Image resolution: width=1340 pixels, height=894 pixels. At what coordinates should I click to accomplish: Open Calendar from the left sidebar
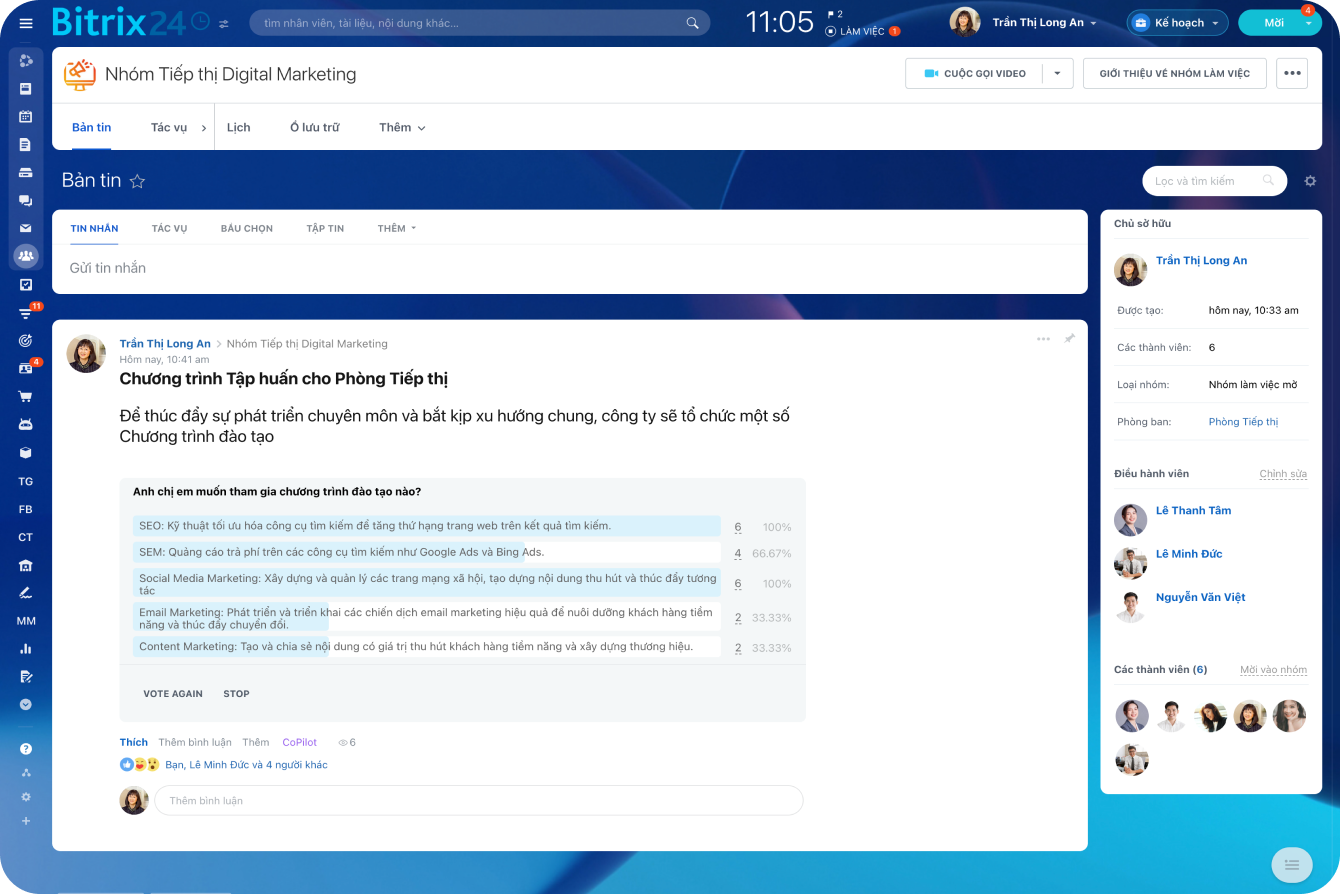[x=26, y=116]
